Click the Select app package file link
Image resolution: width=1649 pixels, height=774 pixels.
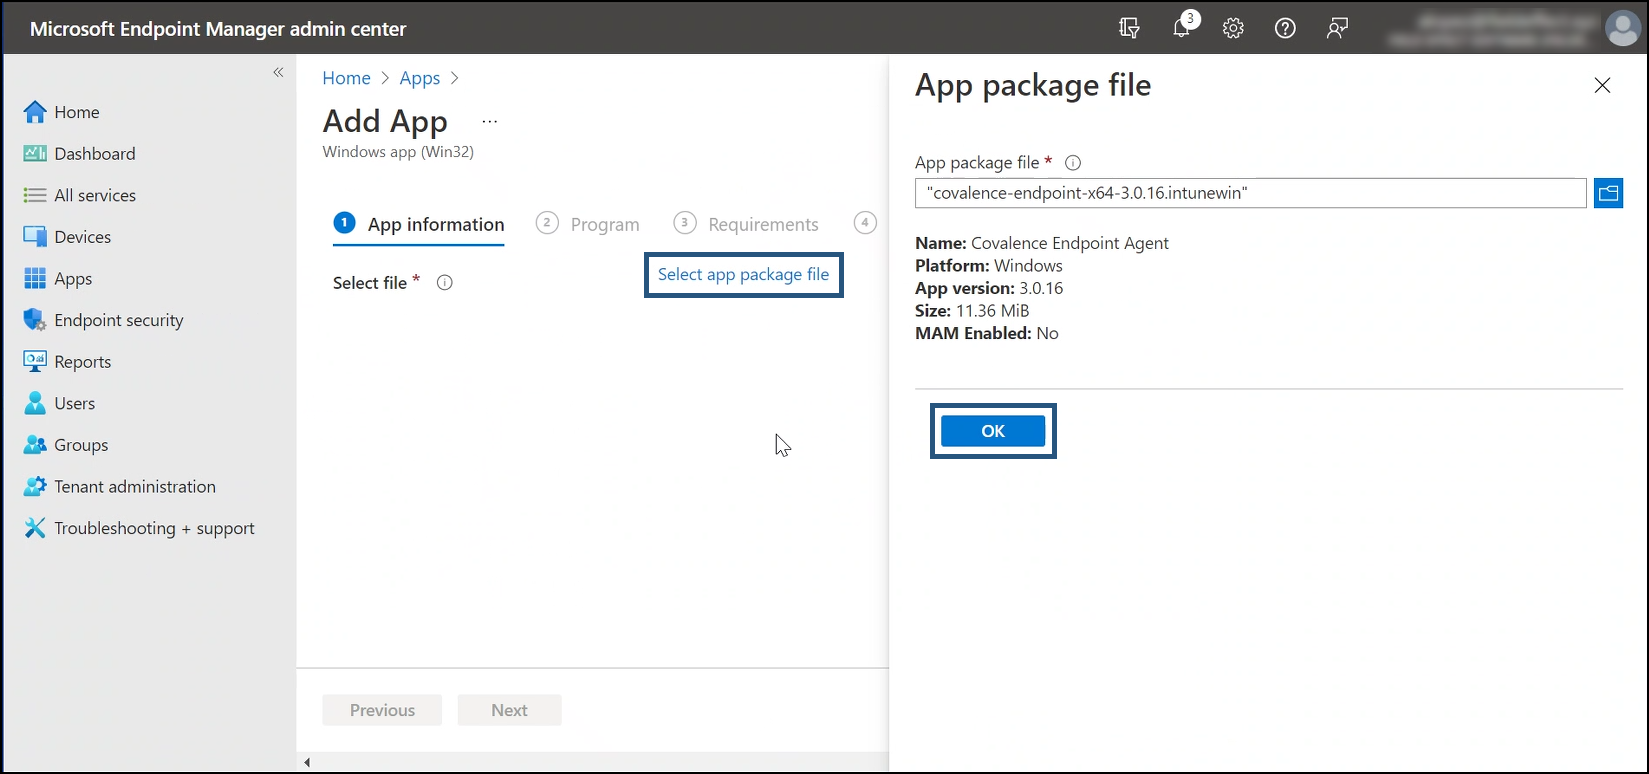pyautogui.click(x=744, y=274)
